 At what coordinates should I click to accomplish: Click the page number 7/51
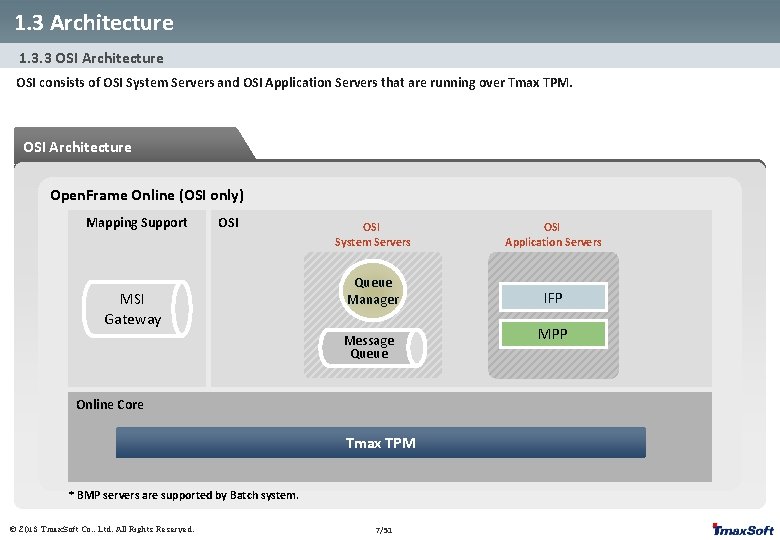(x=384, y=530)
